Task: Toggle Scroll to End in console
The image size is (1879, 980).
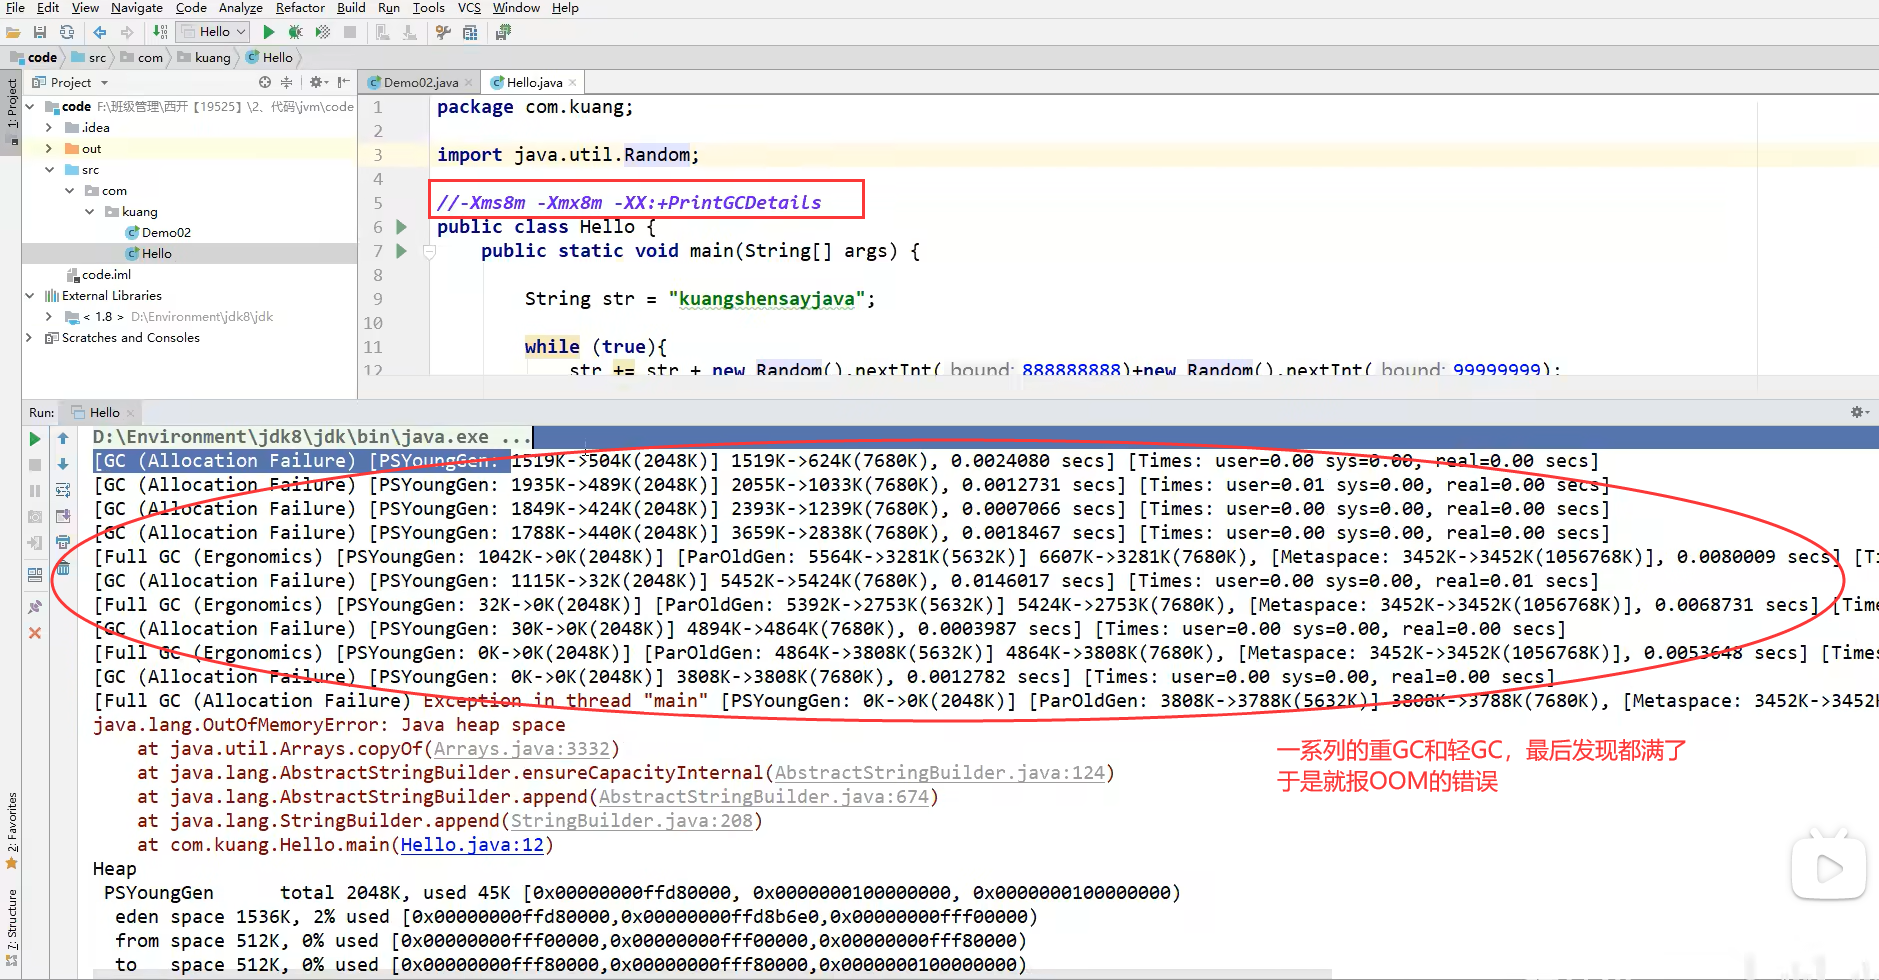Action: [x=63, y=516]
